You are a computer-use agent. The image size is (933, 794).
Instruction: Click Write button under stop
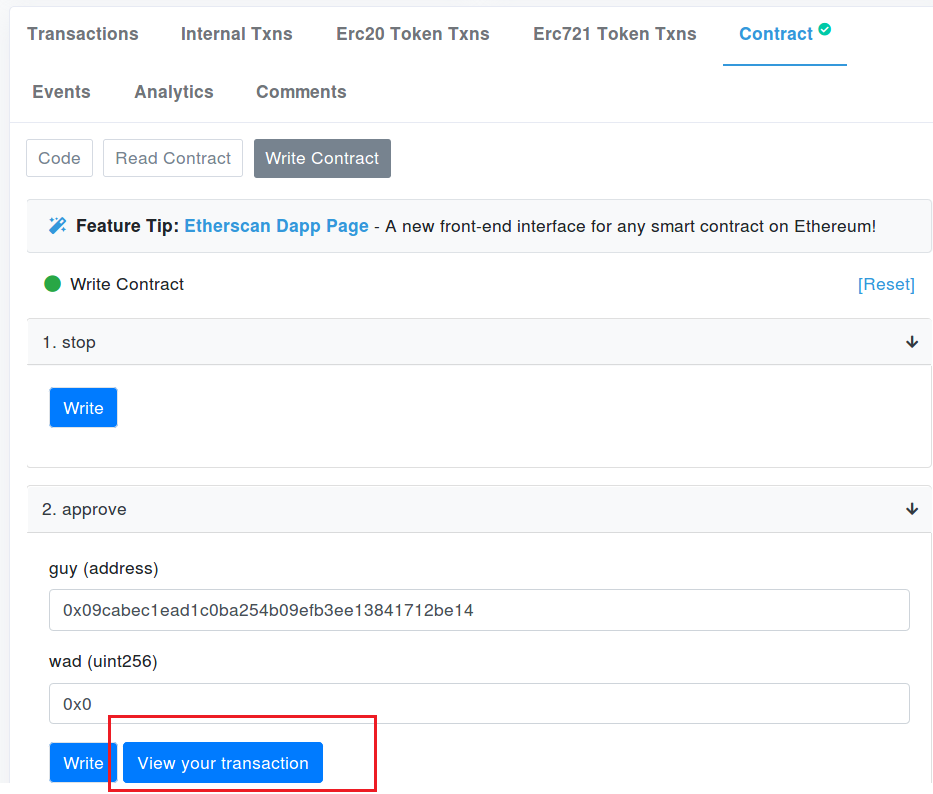83,408
